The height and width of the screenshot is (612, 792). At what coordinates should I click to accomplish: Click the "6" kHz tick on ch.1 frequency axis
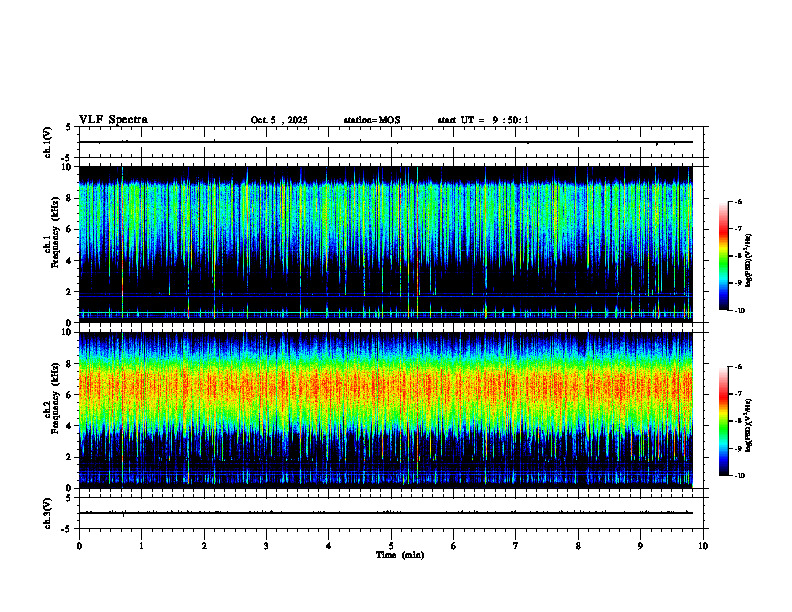click(x=70, y=229)
